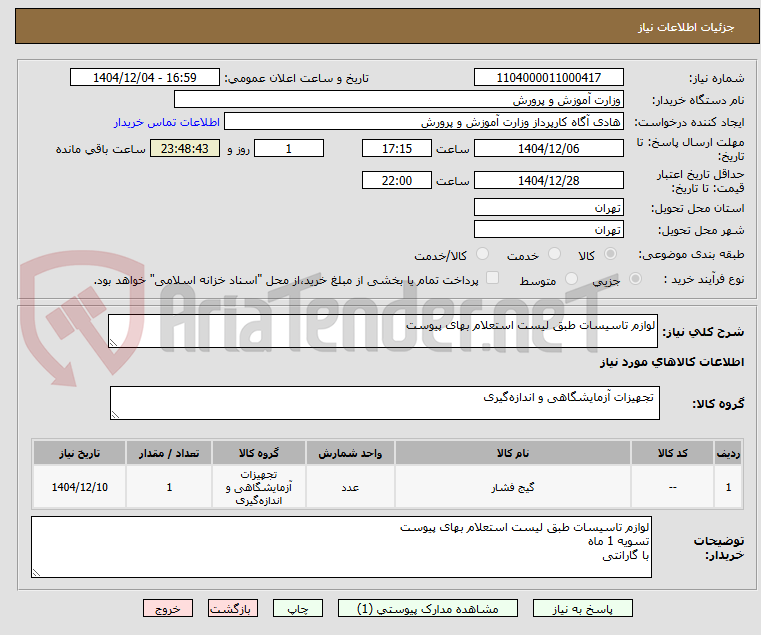
Task: Click the deadline time field 17:15
Action: pos(397,149)
